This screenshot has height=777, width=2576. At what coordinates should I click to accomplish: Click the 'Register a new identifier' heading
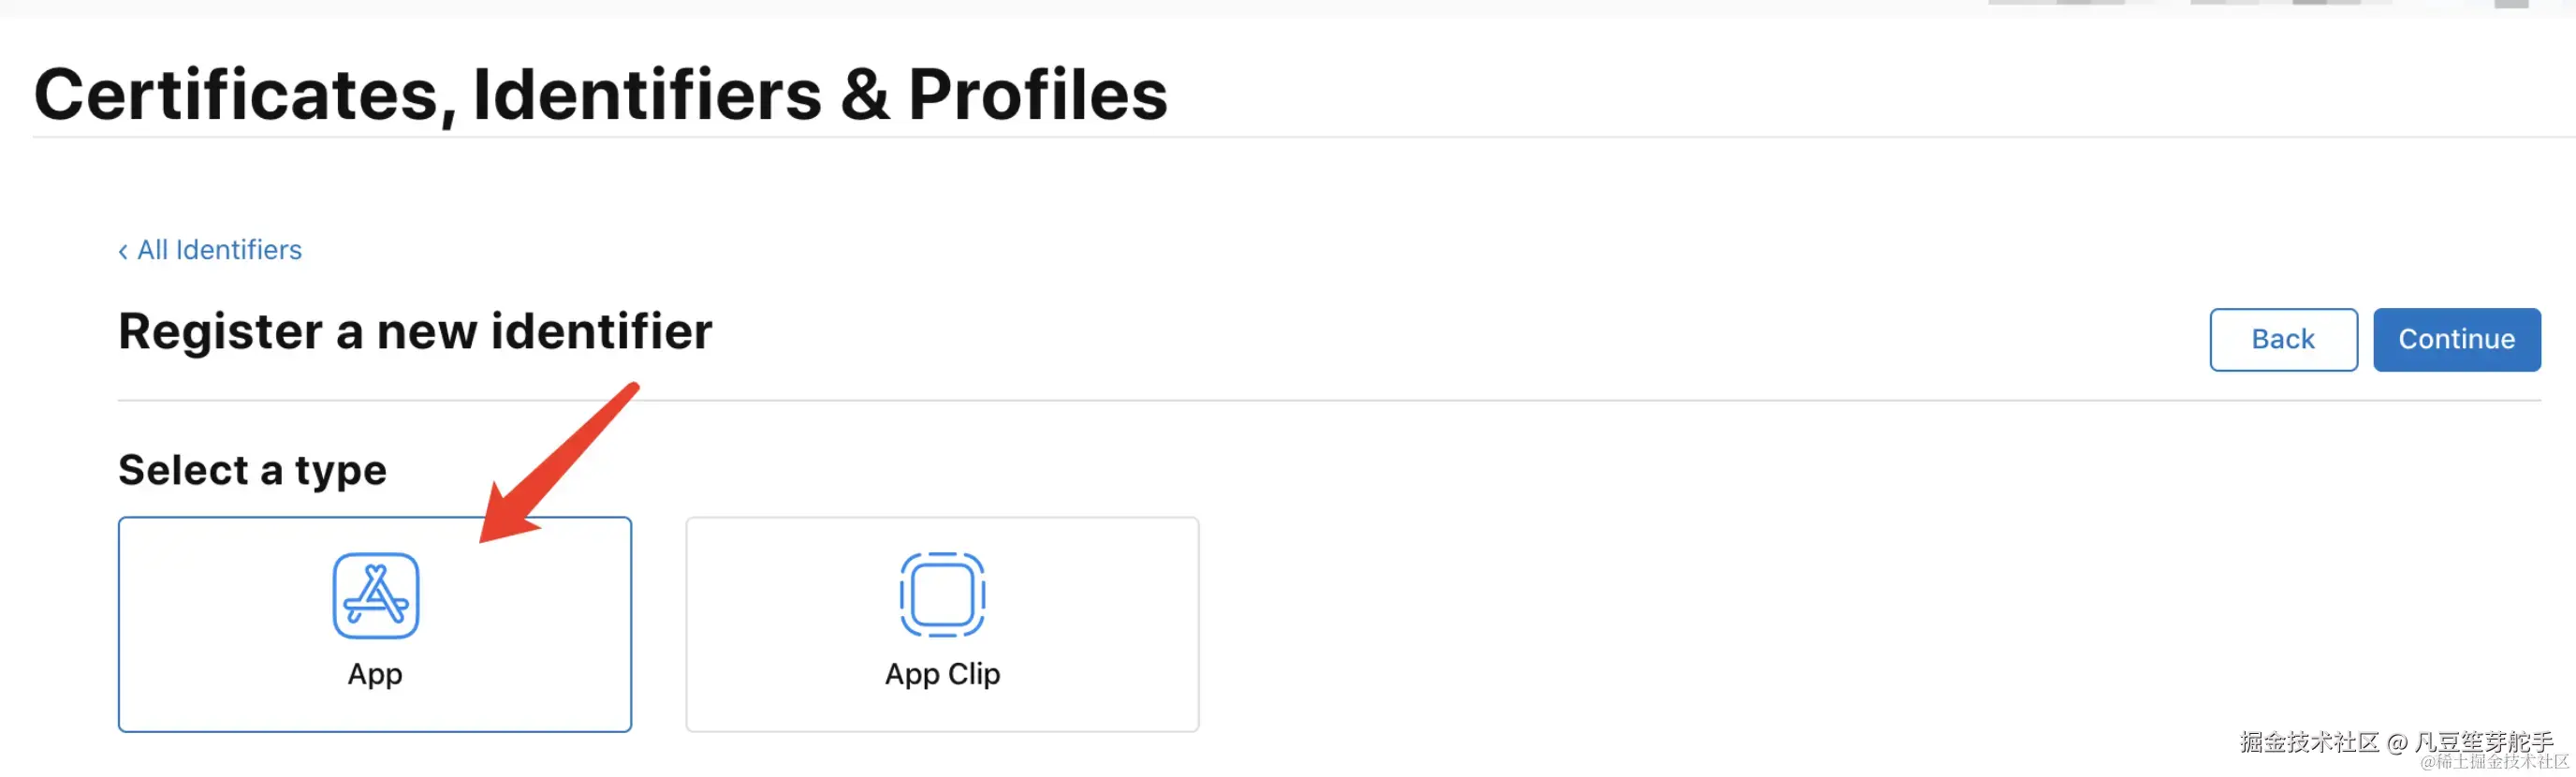(x=415, y=331)
